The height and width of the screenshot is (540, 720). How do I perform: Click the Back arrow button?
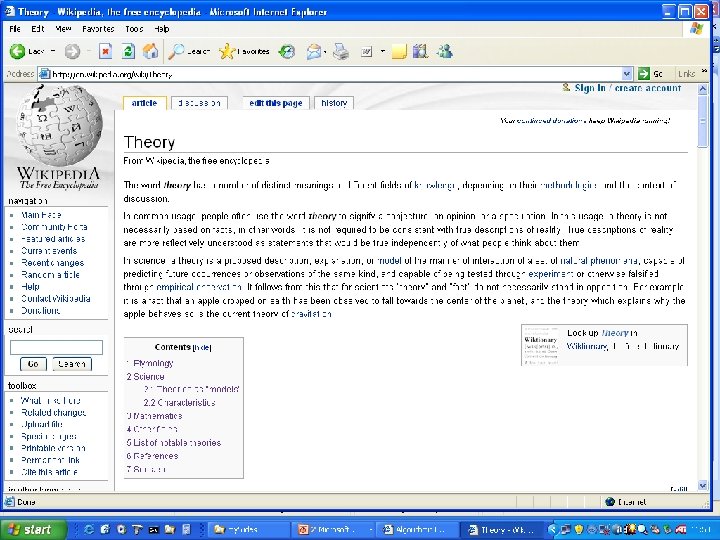(17, 51)
